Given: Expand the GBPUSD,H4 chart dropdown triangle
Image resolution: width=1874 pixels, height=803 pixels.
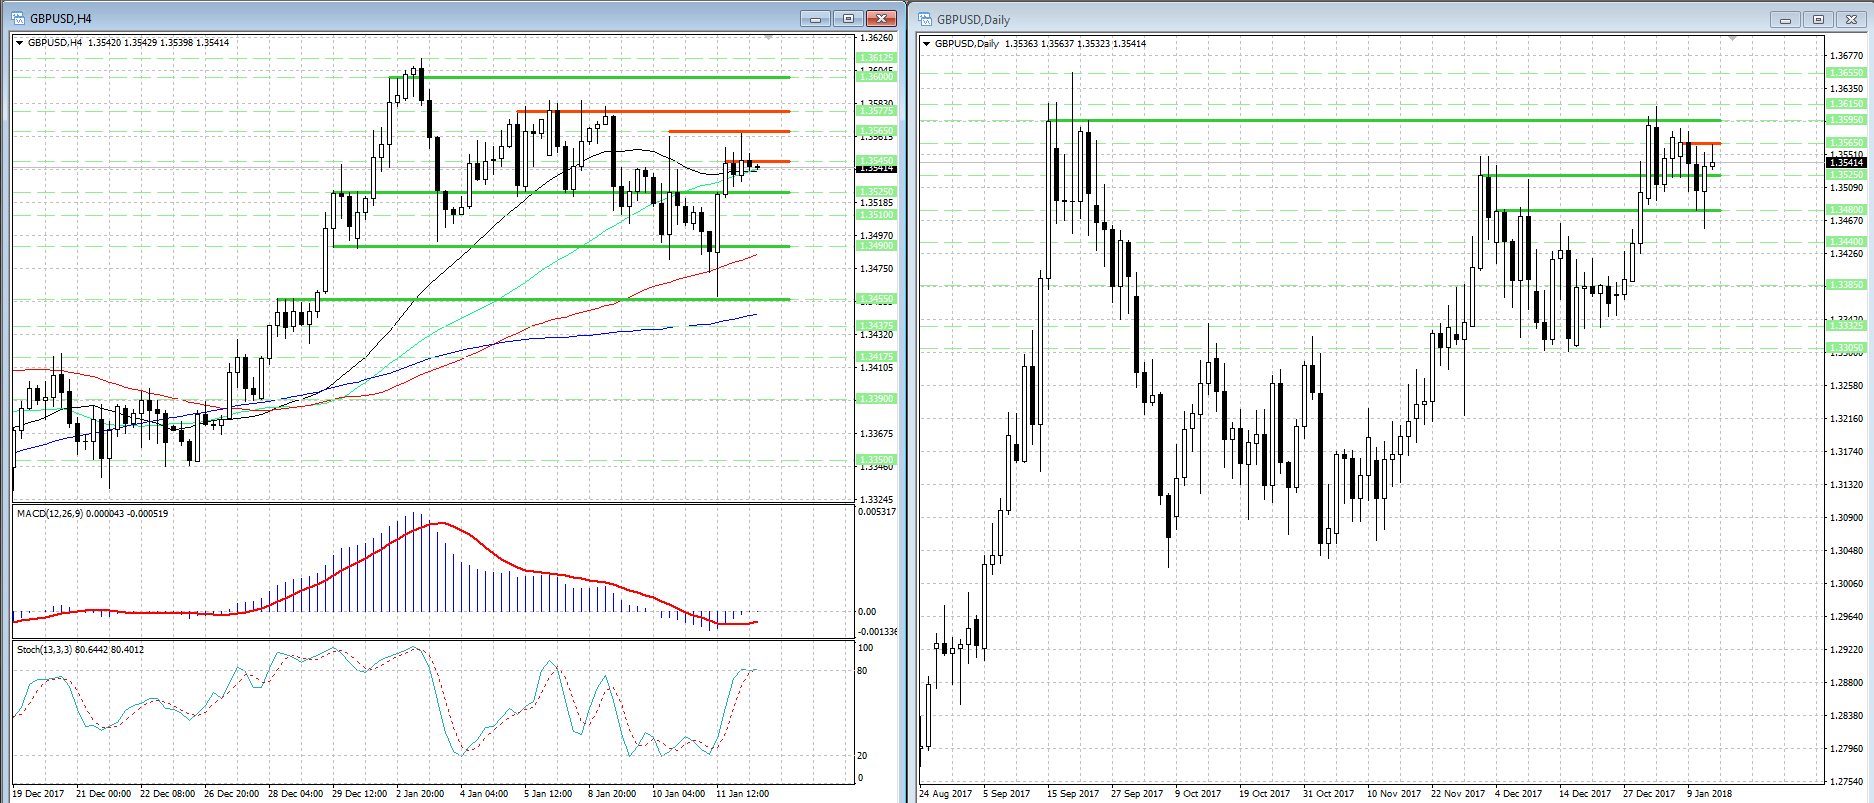Looking at the screenshot, I should pos(19,43).
